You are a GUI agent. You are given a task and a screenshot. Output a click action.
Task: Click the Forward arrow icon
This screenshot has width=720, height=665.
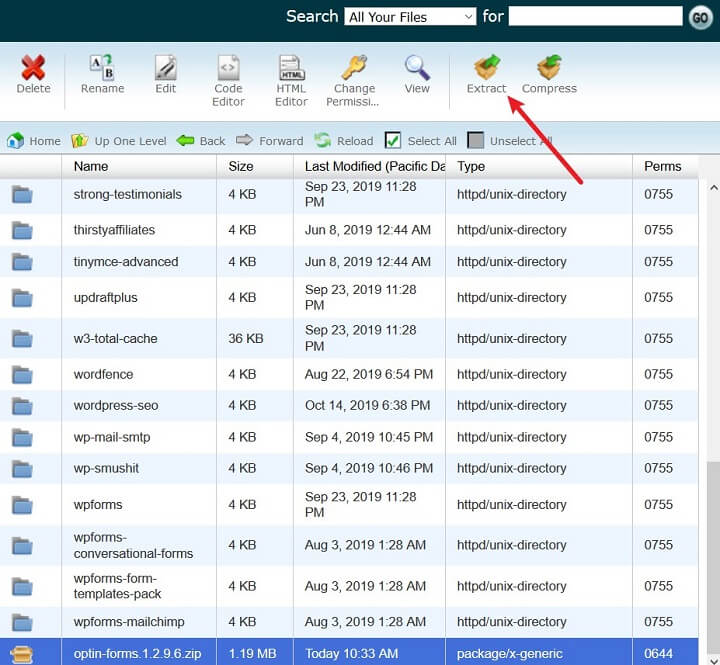[x=244, y=140]
